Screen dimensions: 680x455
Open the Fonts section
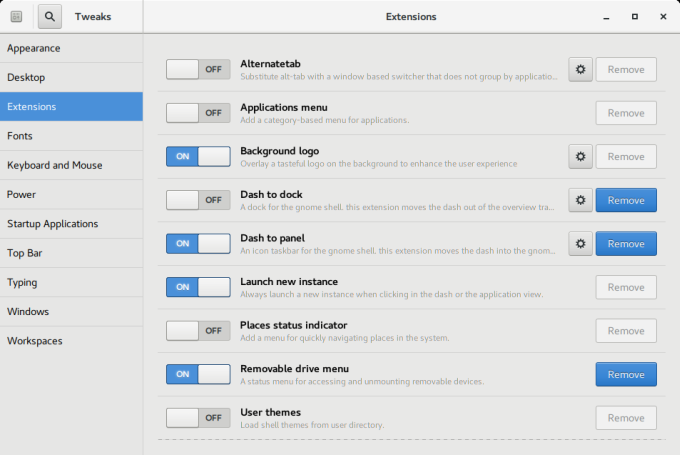coord(72,136)
